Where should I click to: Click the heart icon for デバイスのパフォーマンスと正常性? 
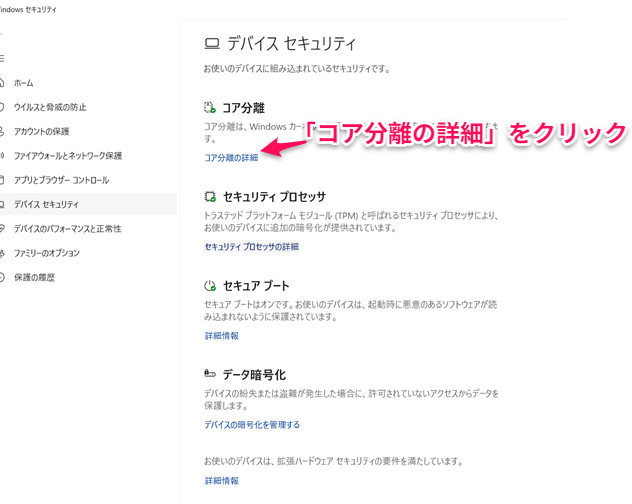(3, 229)
